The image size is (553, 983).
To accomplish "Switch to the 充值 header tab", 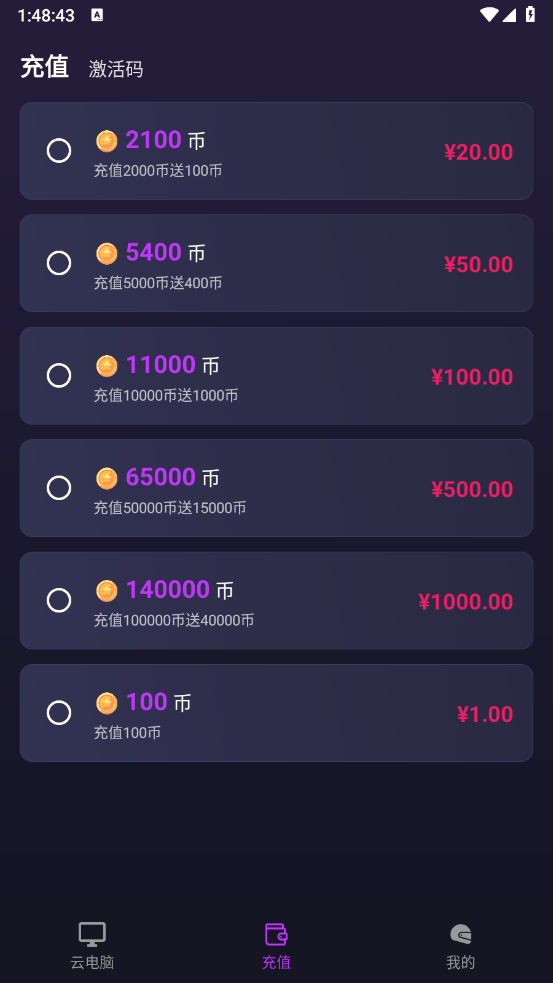I will (45, 67).
